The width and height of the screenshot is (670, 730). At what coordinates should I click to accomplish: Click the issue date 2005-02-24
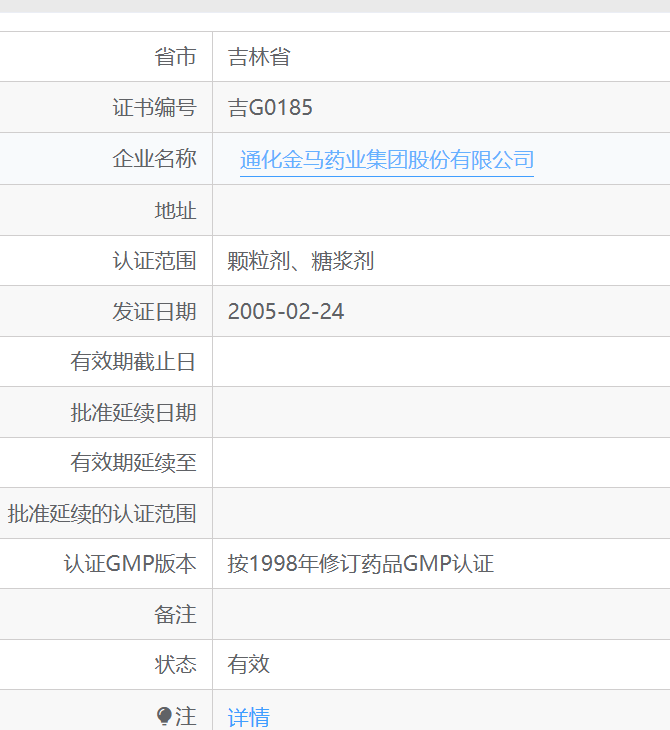click(x=286, y=312)
